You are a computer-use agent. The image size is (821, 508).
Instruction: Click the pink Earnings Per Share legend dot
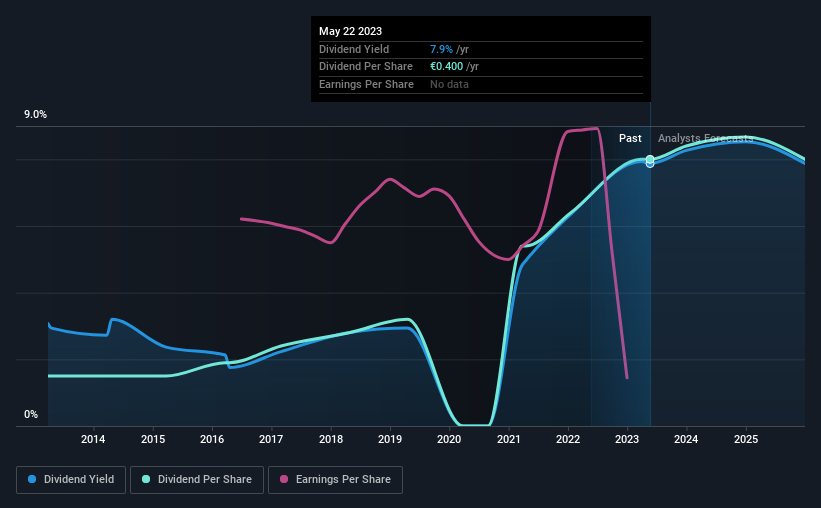point(284,479)
